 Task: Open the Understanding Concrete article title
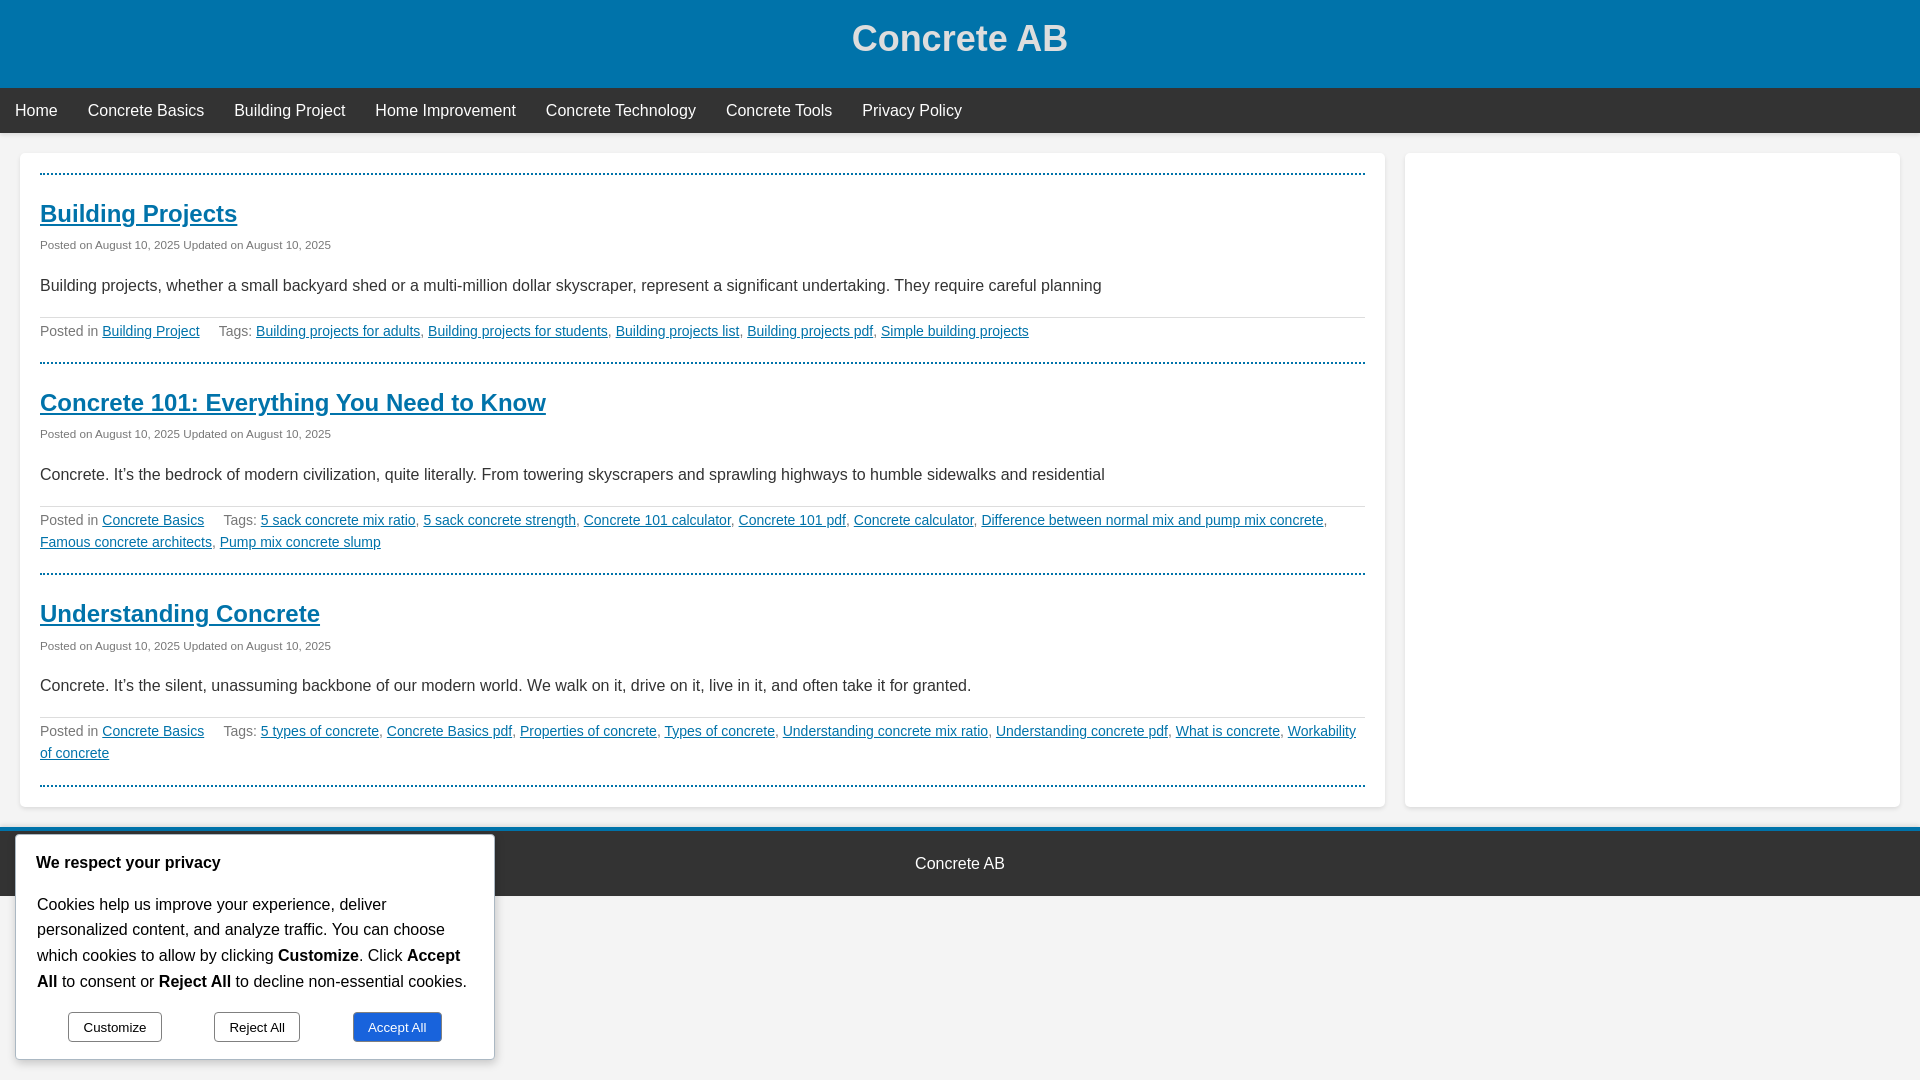(x=180, y=614)
